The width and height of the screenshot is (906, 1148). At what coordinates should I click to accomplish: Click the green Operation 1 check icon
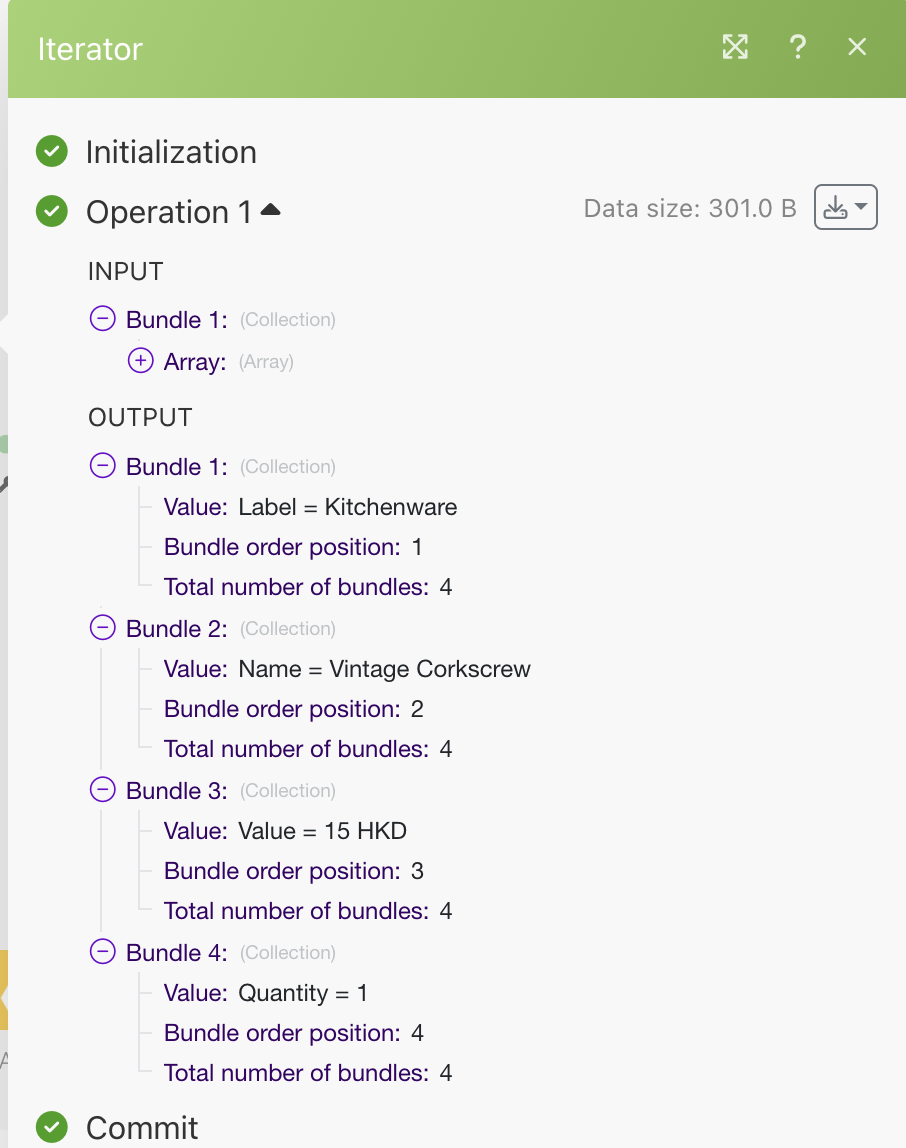52,212
